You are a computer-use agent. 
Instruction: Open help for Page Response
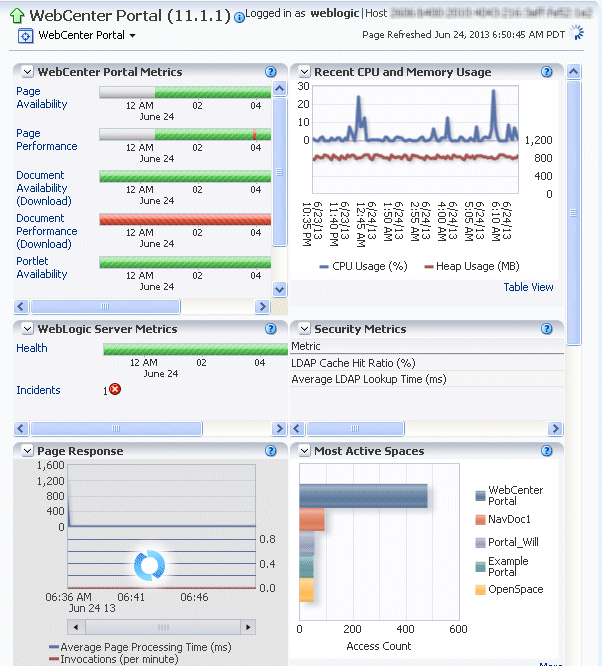270,451
